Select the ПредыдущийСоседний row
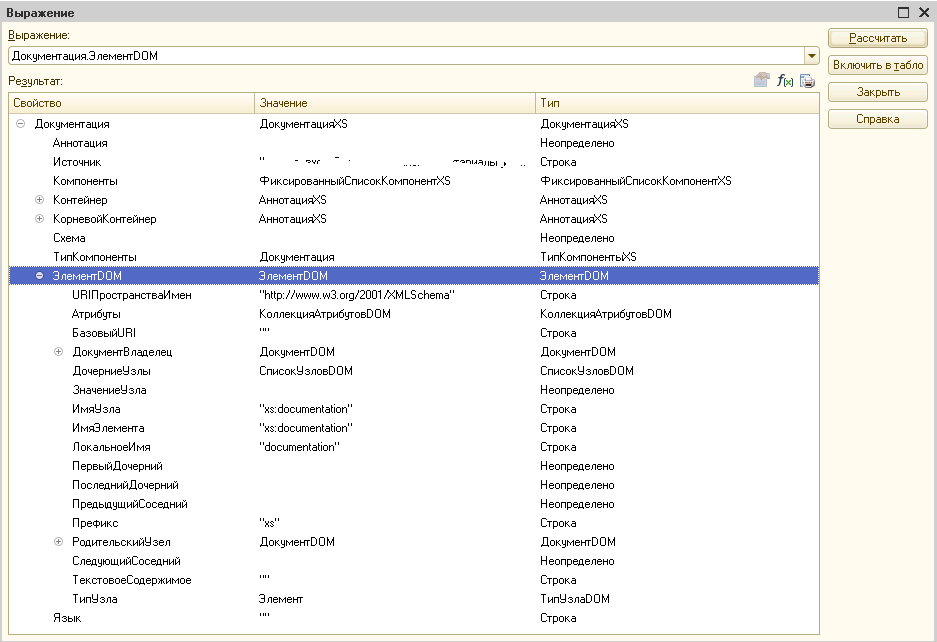This screenshot has width=937, height=642. pos(414,504)
